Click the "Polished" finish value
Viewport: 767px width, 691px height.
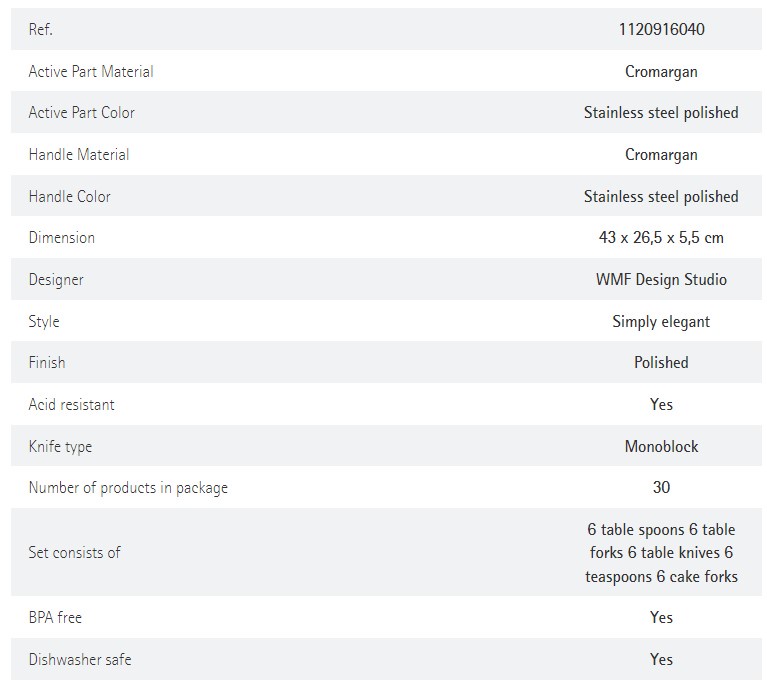[x=661, y=363]
